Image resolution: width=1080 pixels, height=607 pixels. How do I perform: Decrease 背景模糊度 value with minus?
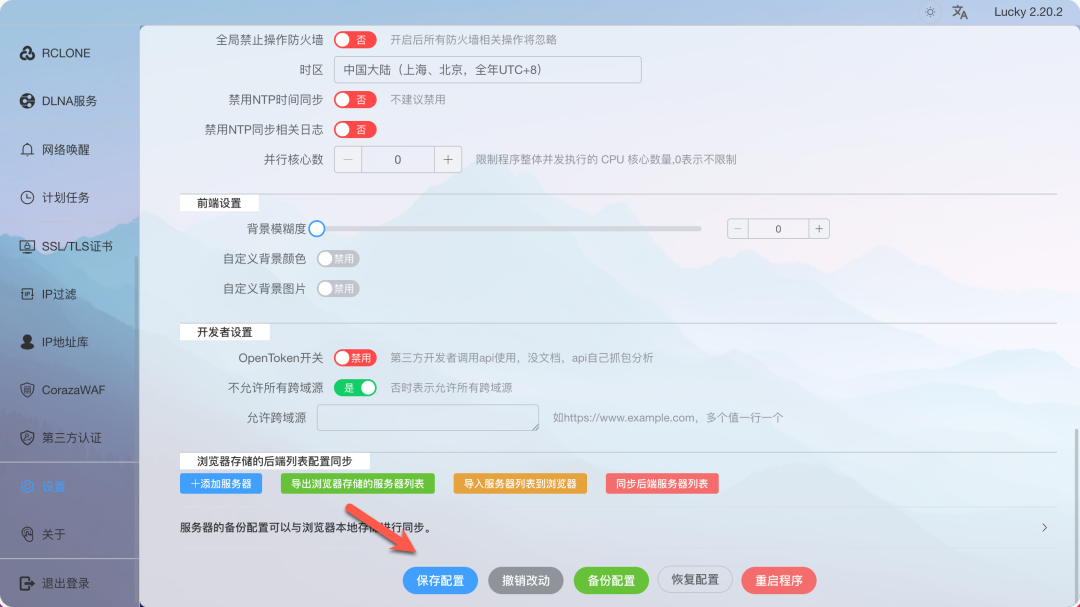click(738, 229)
